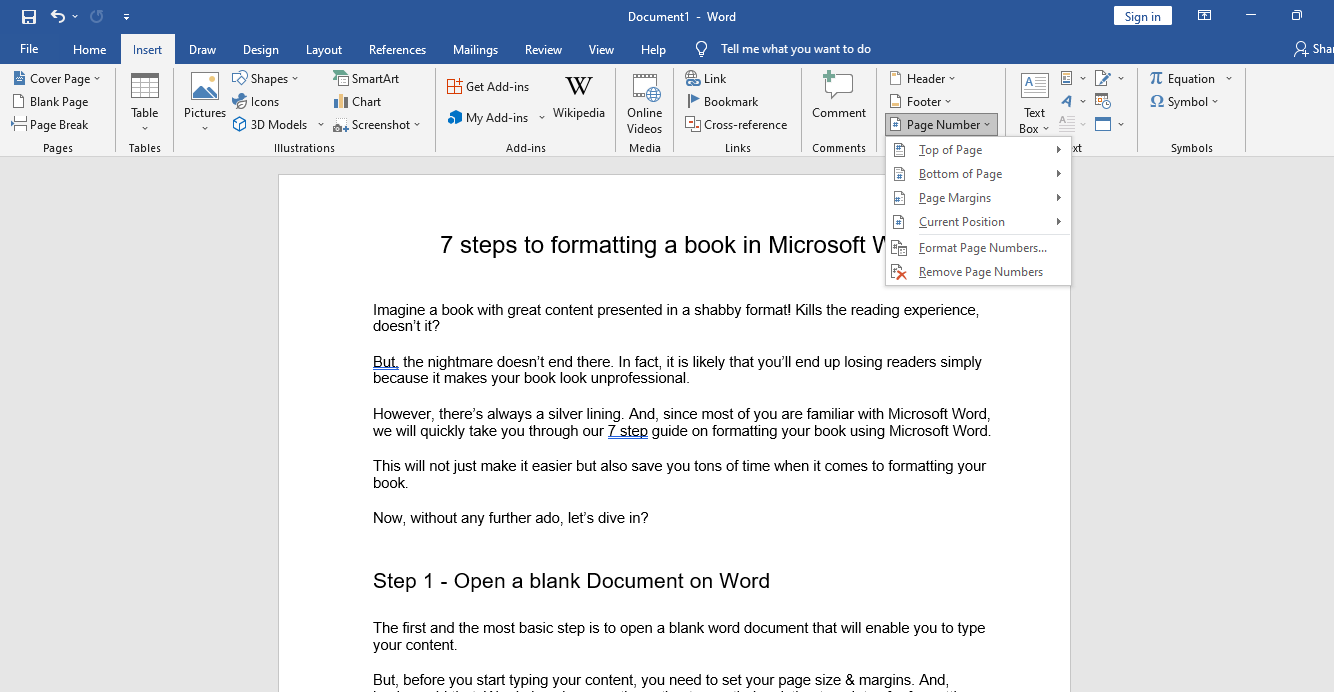Insert a Cross-reference
The image size is (1334, 692).
point(736,125)
